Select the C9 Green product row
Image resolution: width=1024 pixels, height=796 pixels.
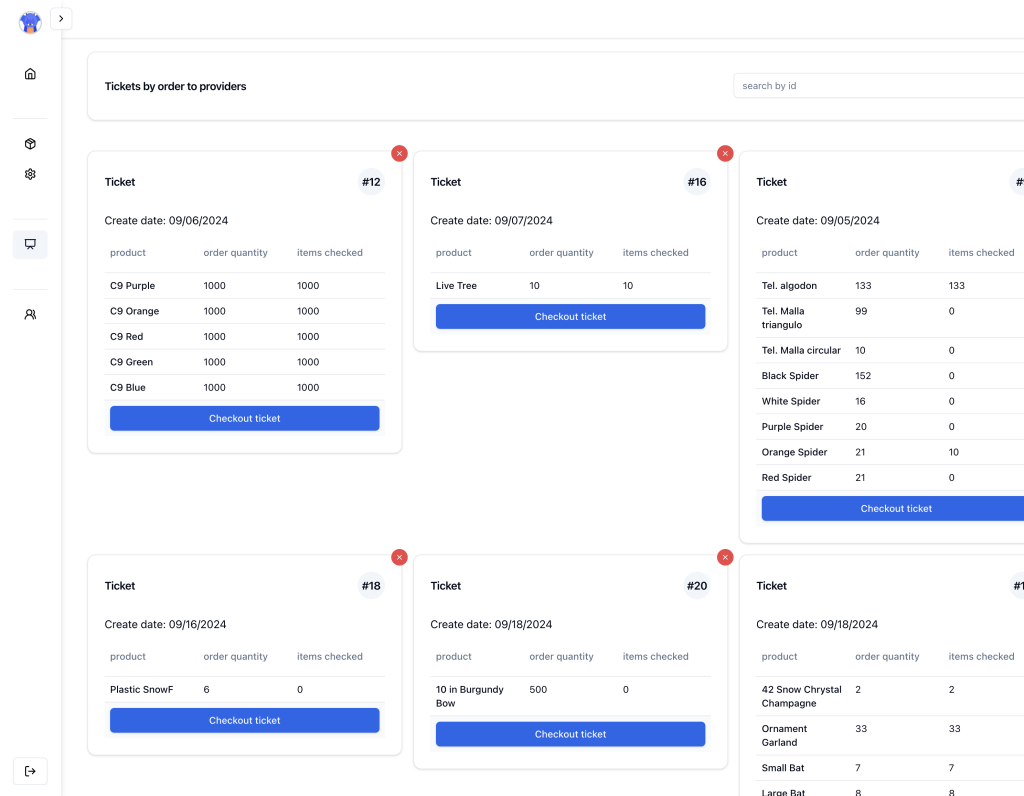(x=244, y=362)
